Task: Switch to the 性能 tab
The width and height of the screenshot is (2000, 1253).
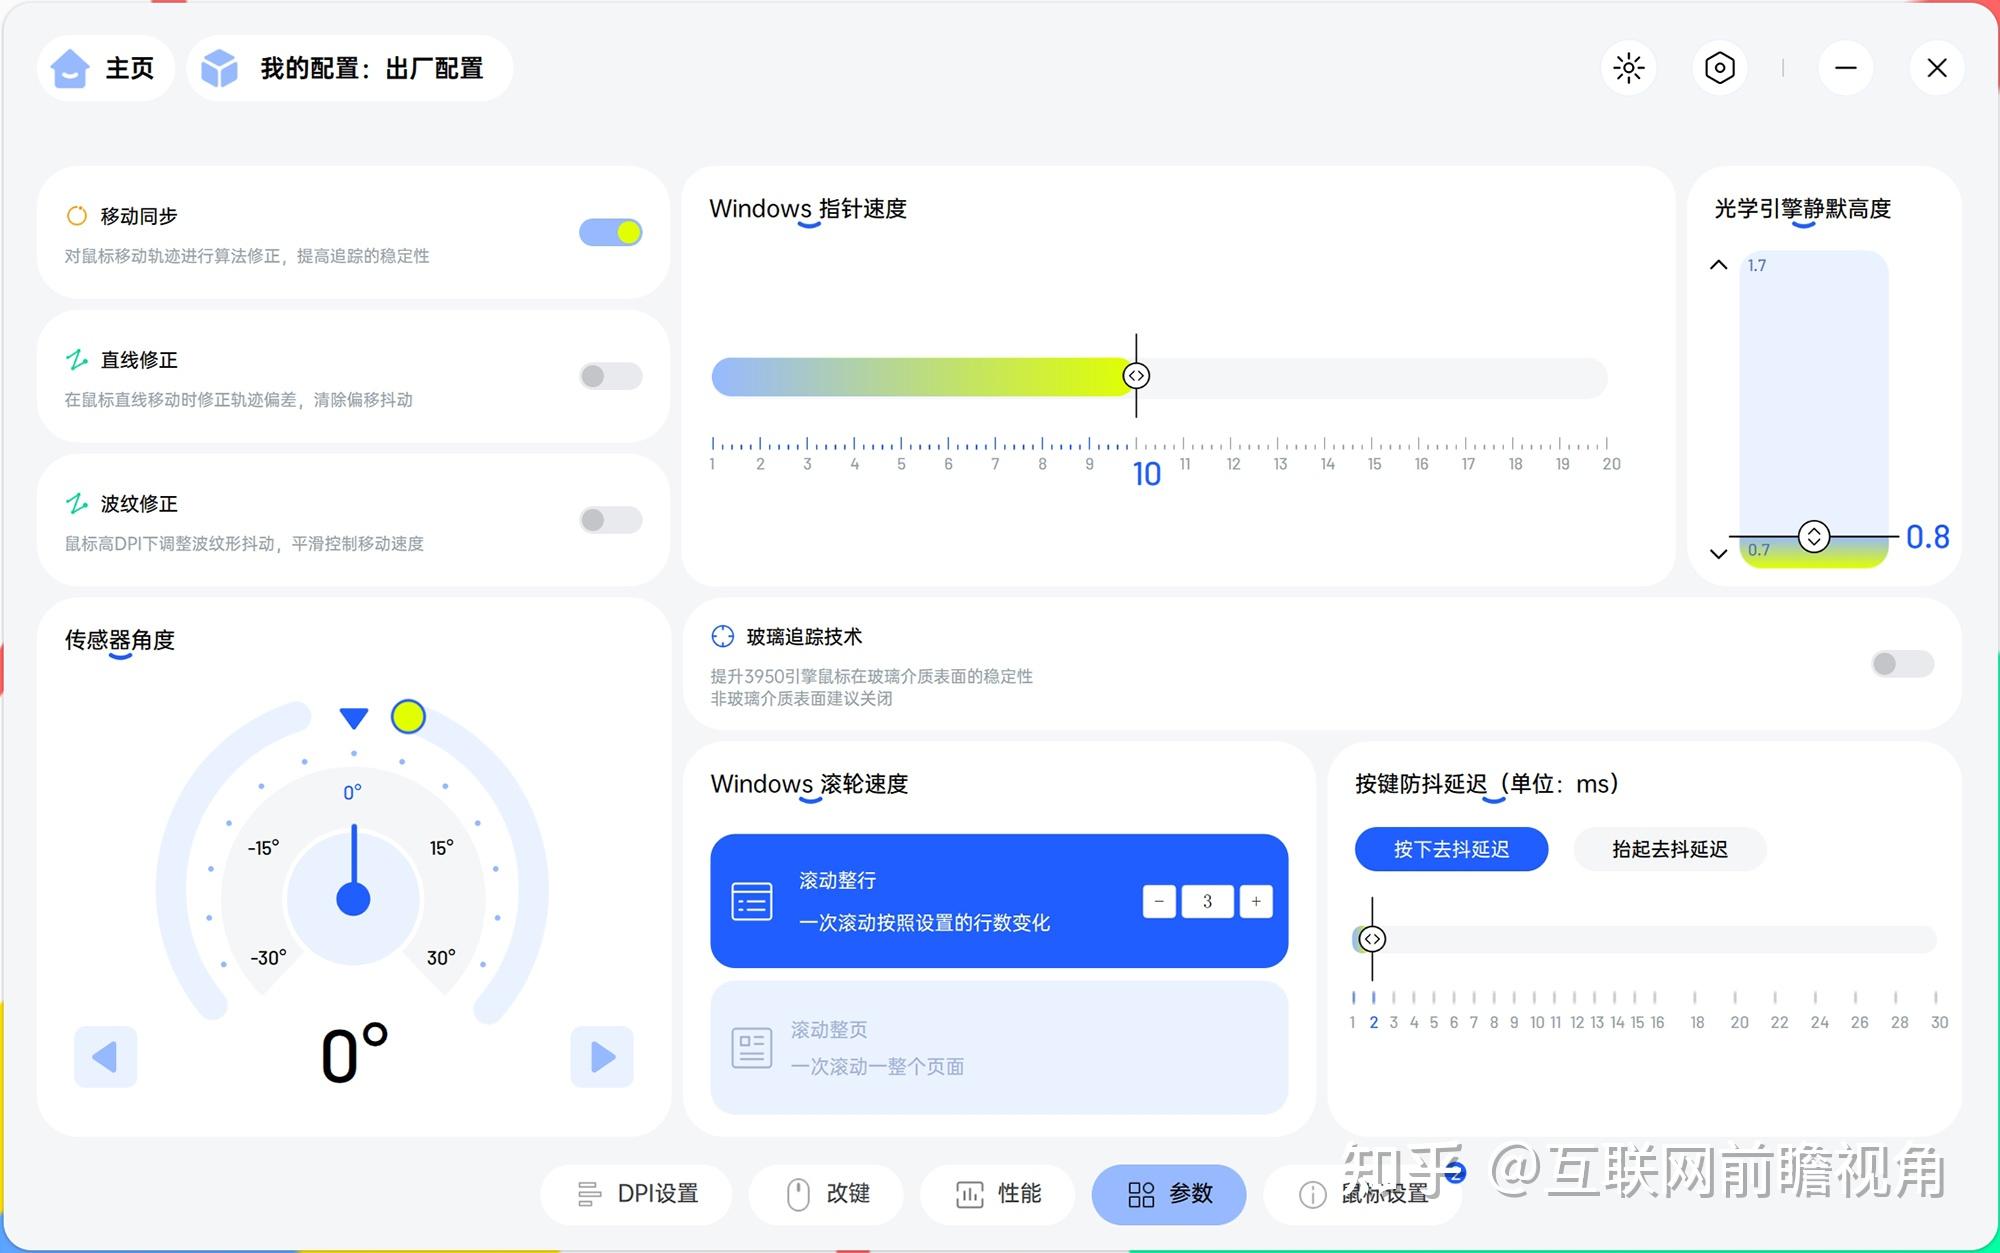Action: pyautogui.click(x=997, y=1194)
